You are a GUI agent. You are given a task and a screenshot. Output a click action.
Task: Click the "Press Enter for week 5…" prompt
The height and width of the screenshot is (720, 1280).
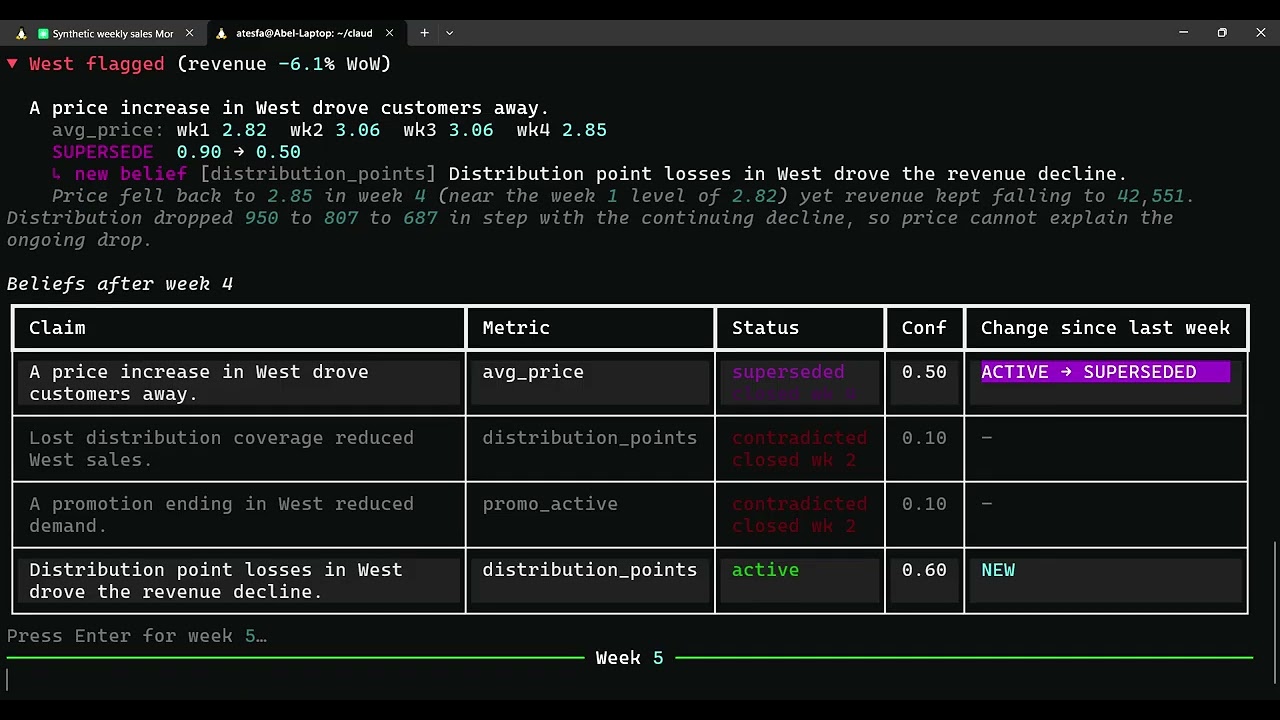tap(137, 636)
